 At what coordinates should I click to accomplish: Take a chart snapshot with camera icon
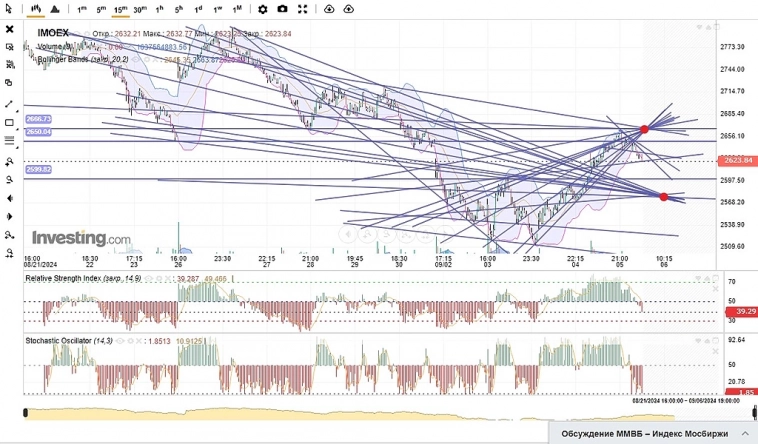283,9
